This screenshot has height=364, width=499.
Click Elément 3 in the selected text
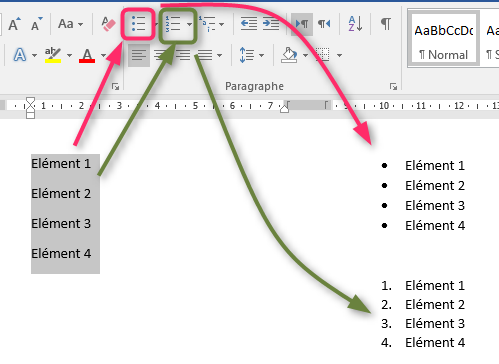[61, 224]
